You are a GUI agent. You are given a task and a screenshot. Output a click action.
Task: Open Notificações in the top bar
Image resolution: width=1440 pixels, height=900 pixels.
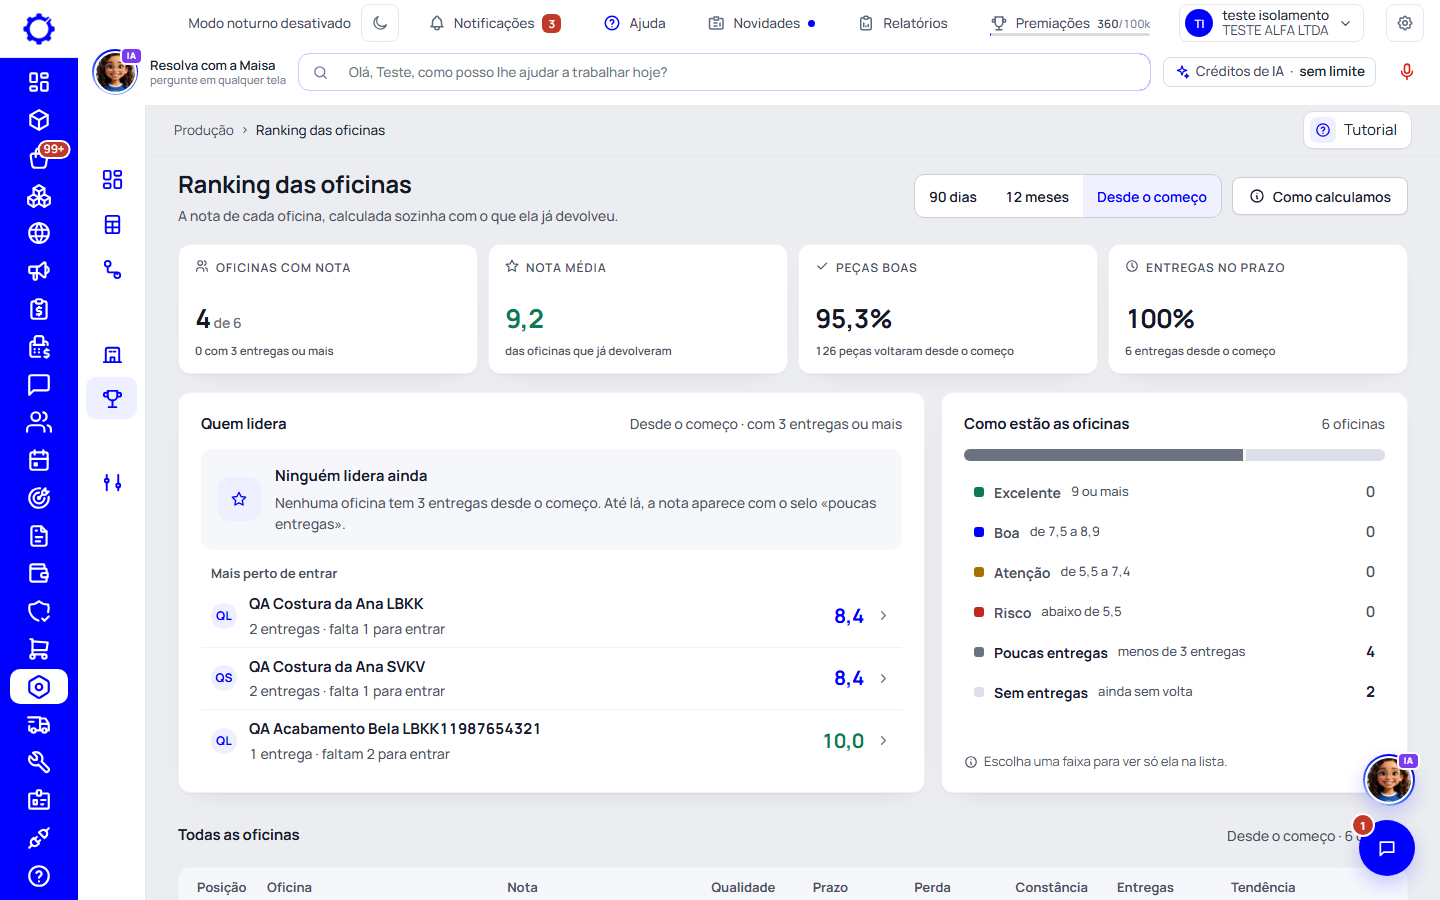(x=495, y=23)
